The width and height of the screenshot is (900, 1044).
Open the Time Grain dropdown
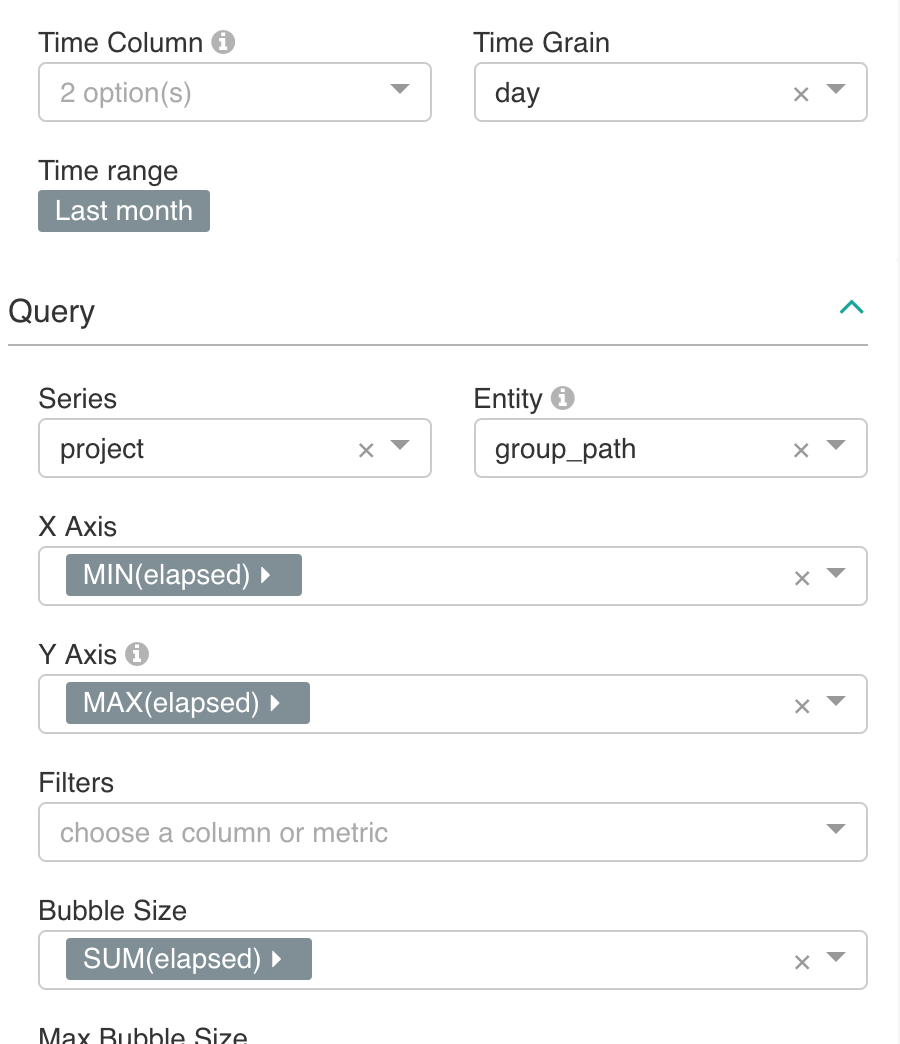836,92
